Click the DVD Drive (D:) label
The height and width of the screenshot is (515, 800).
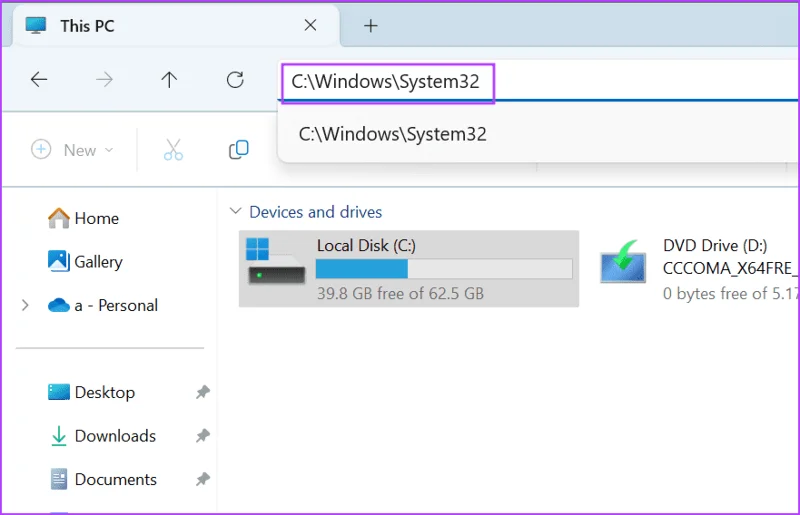point(715,246)
